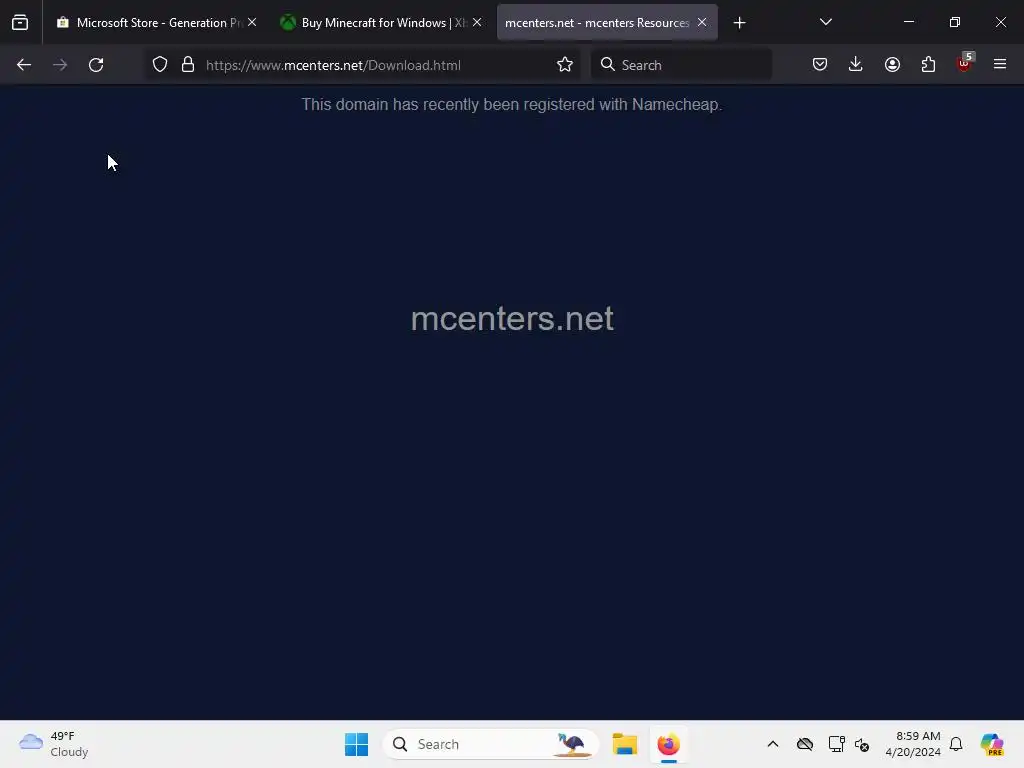Open Firefox View recent browsing button
Viewport: 1024px width, 768px height.
pyautogui.click(x=20, y=23)
